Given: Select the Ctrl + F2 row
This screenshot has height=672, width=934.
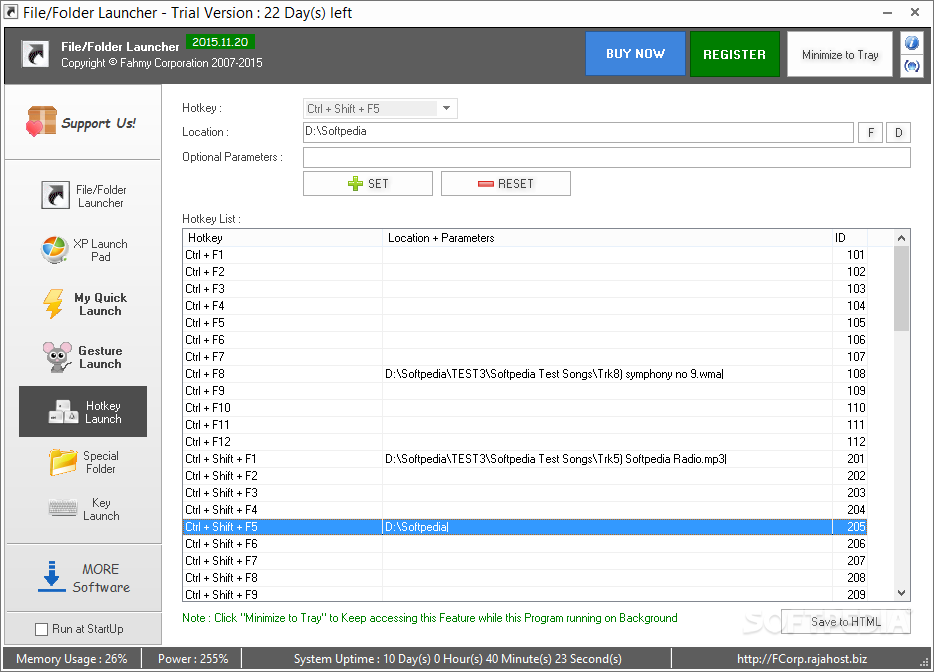Looking at the screenshot, I should [x=524, y=272].
